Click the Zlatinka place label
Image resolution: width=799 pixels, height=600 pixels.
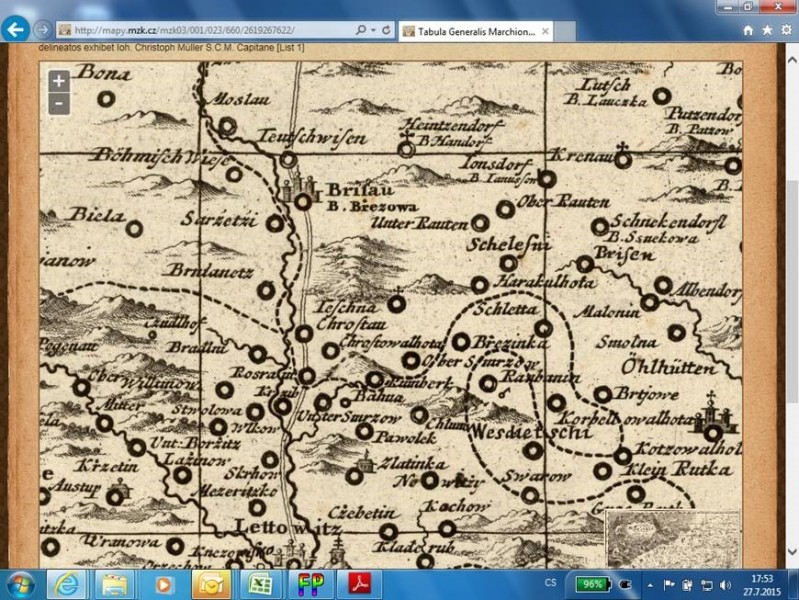coord(413,464)
